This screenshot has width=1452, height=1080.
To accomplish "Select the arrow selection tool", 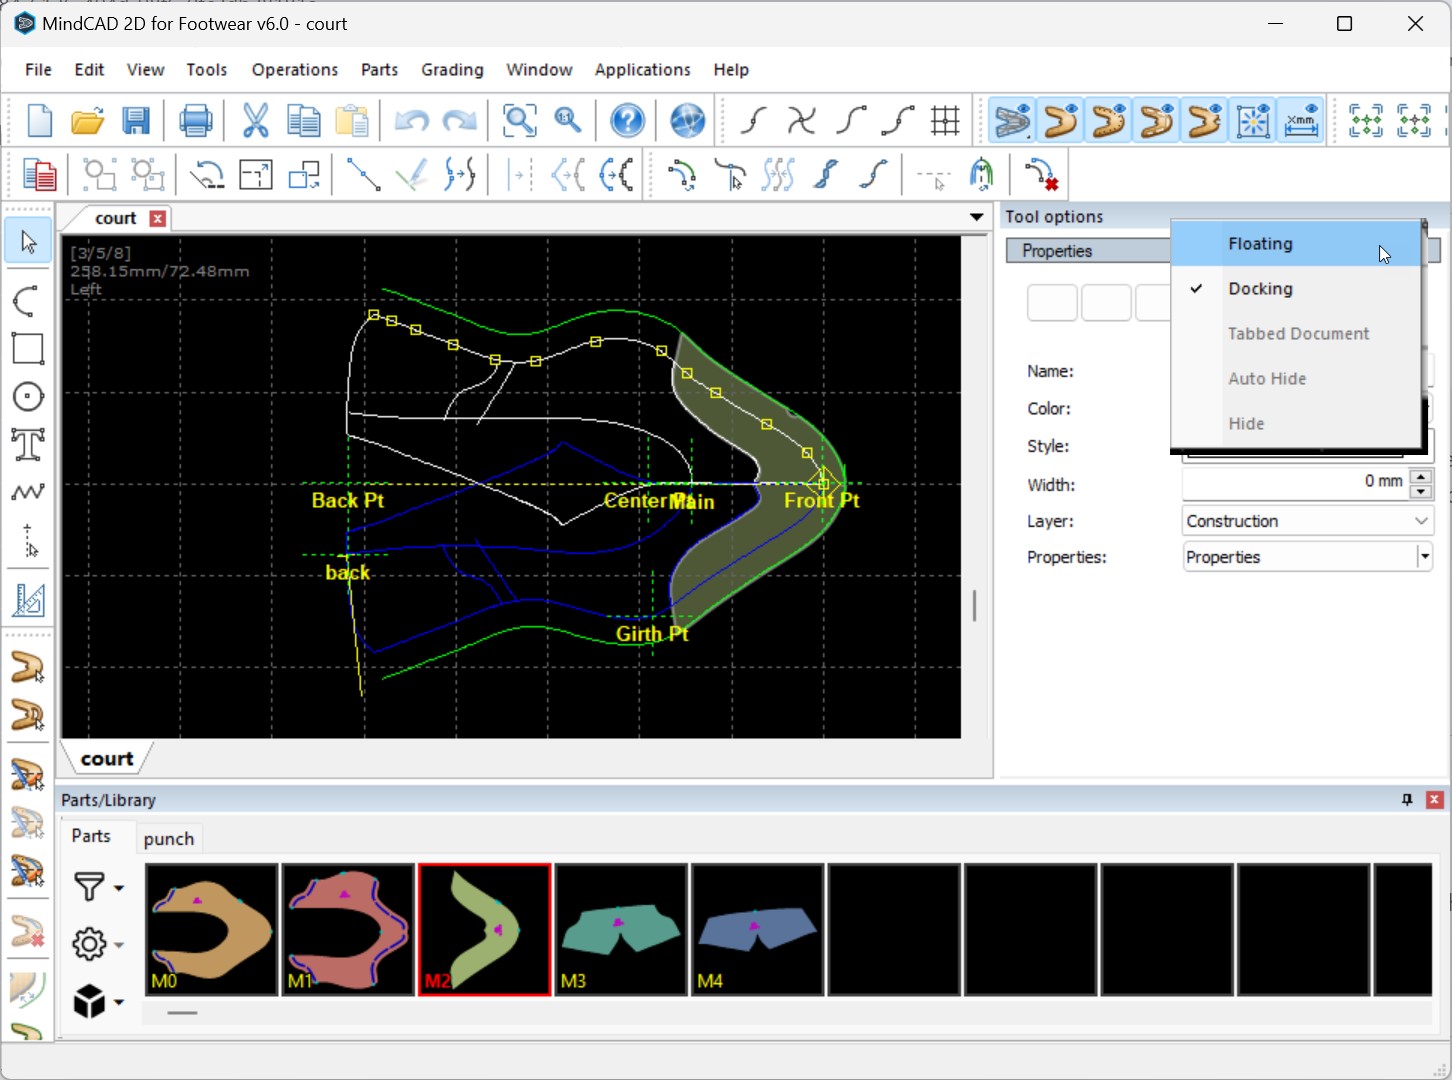I will [27, 240].
